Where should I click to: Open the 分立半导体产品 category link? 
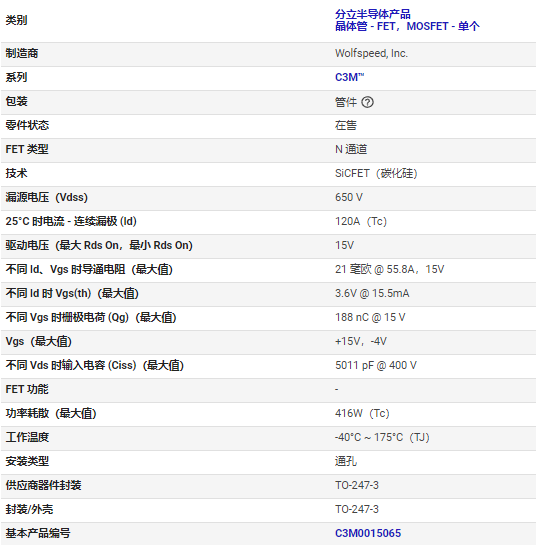coord(373,14)
